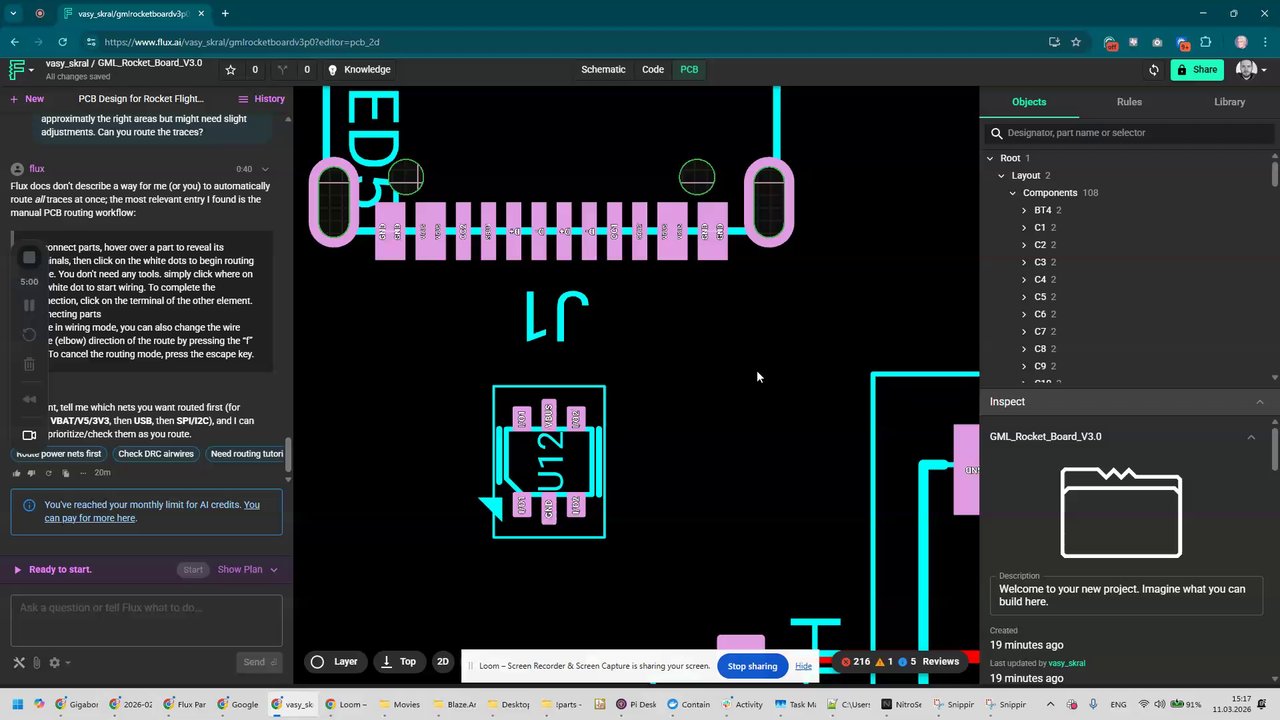This screenshot has width=1280, height=720.
Task: Click the object search field
Action: (x=1130, y=133)
